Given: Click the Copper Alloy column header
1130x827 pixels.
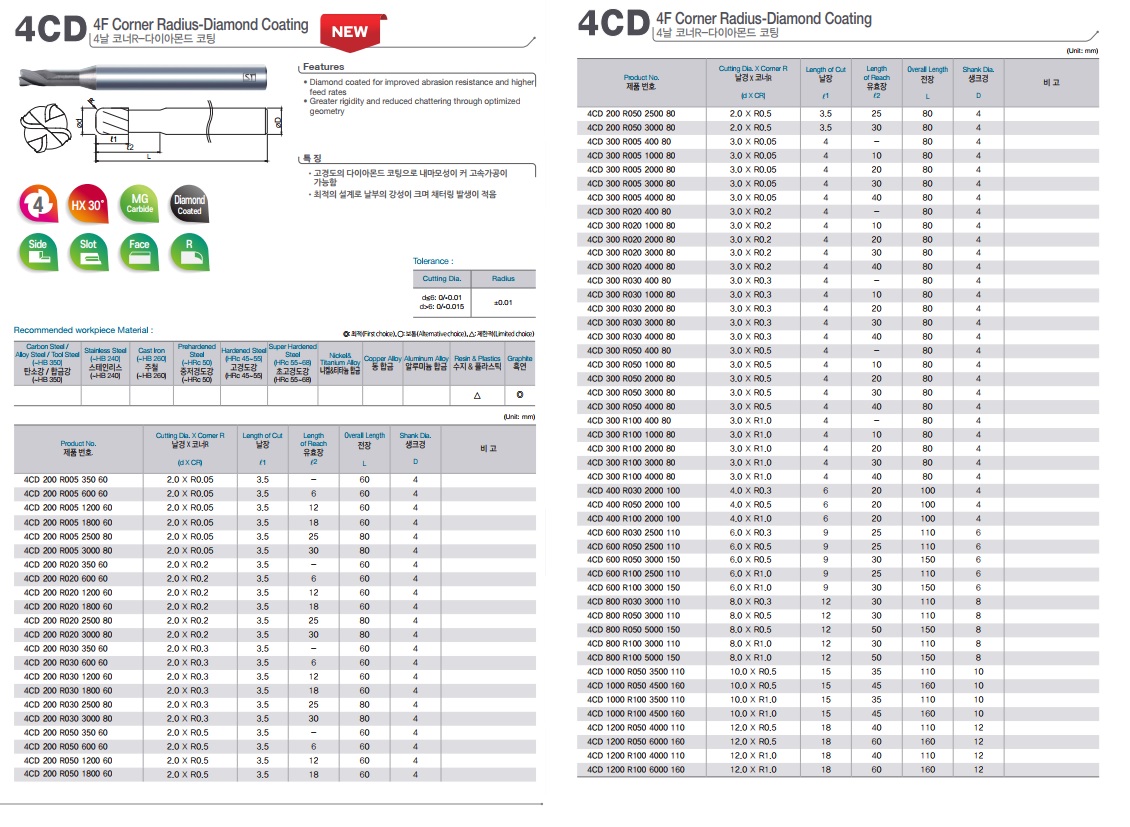Looking at the screenshot, I should point(383,363).
